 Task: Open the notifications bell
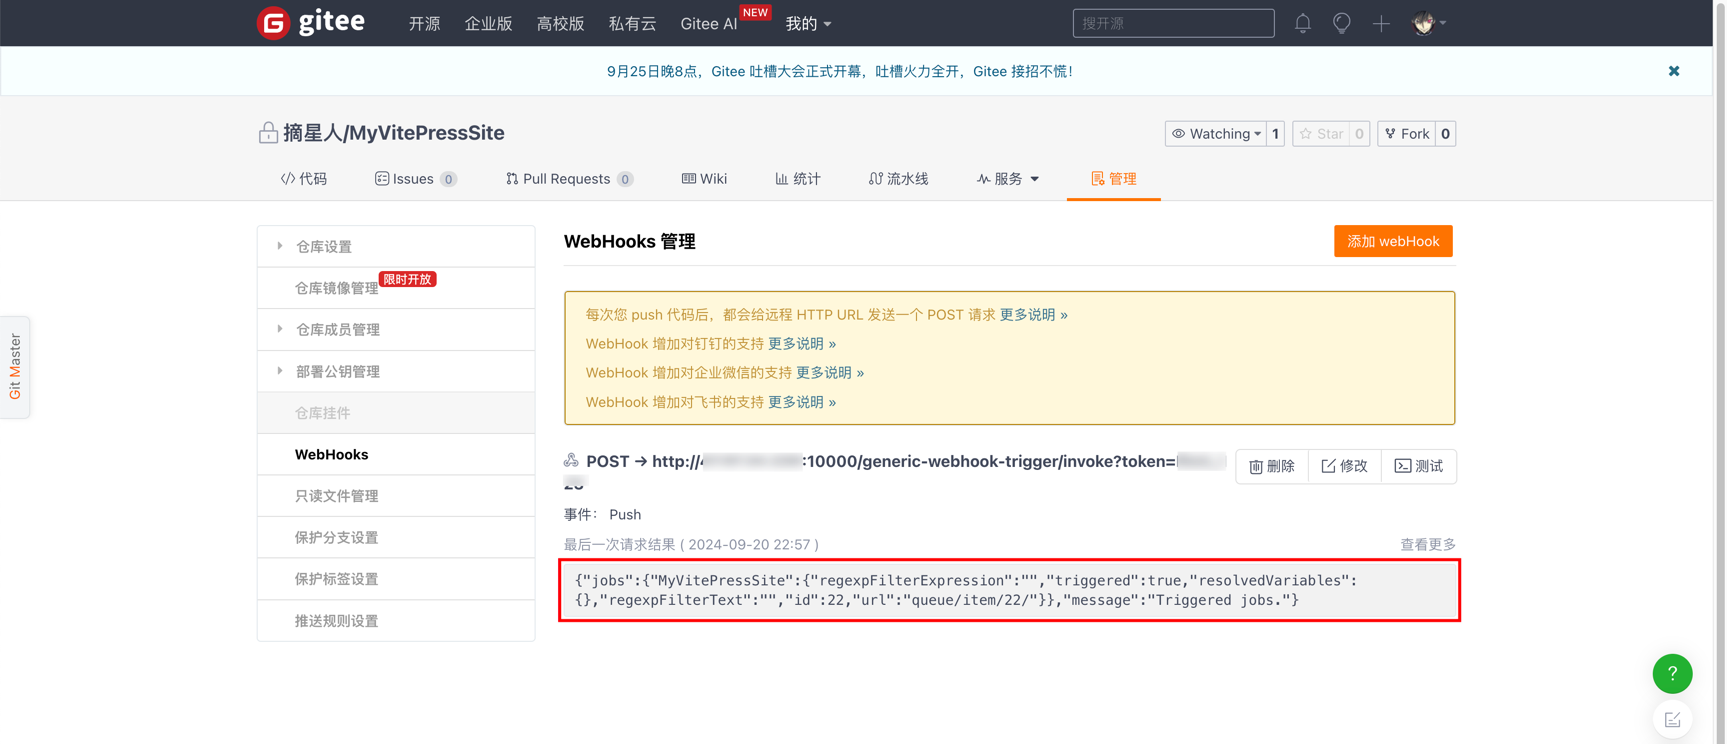(1302, 23)
